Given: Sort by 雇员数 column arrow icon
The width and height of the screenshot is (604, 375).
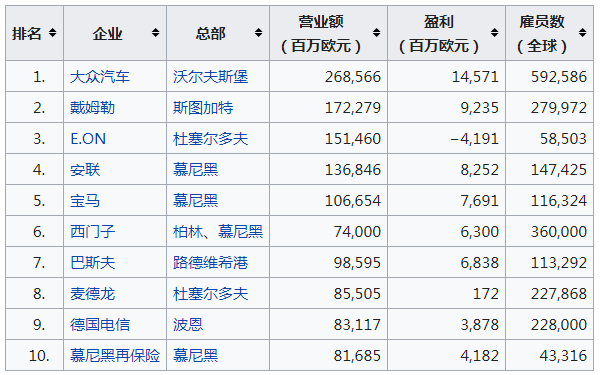Looking at the screenshot, I should tap(582, 33).
